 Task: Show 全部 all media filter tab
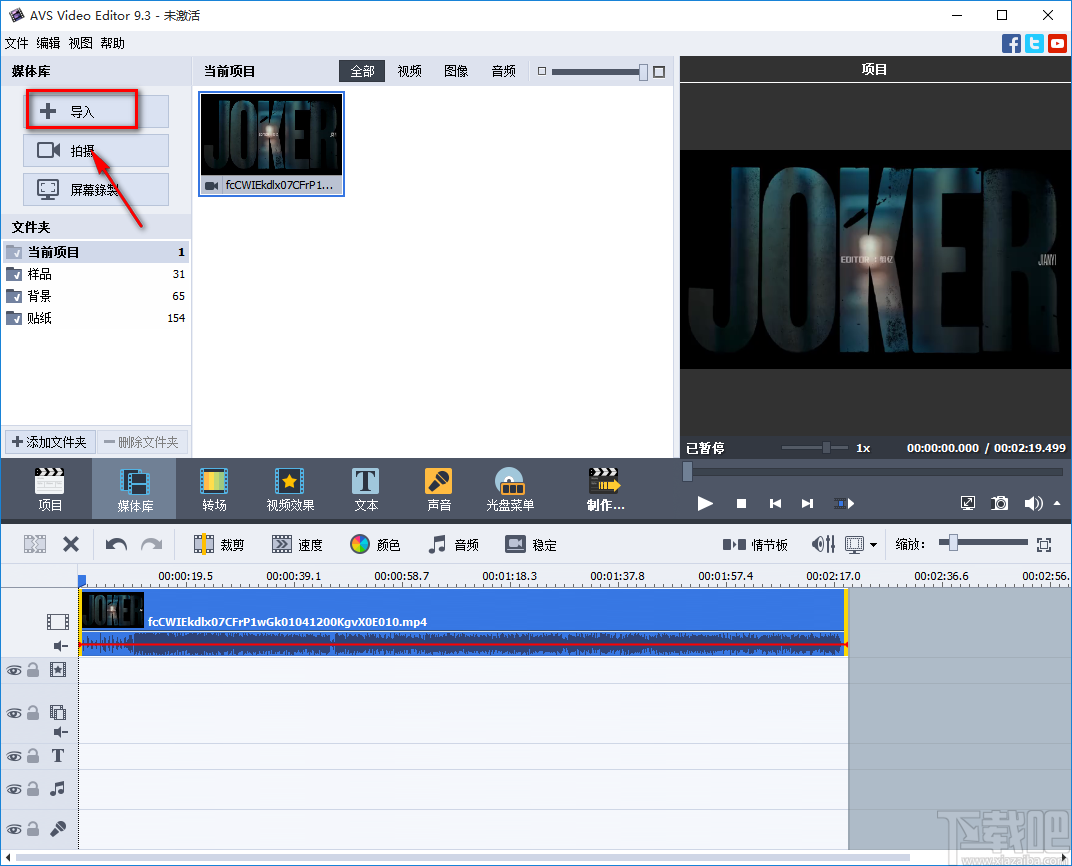point(362,71)
